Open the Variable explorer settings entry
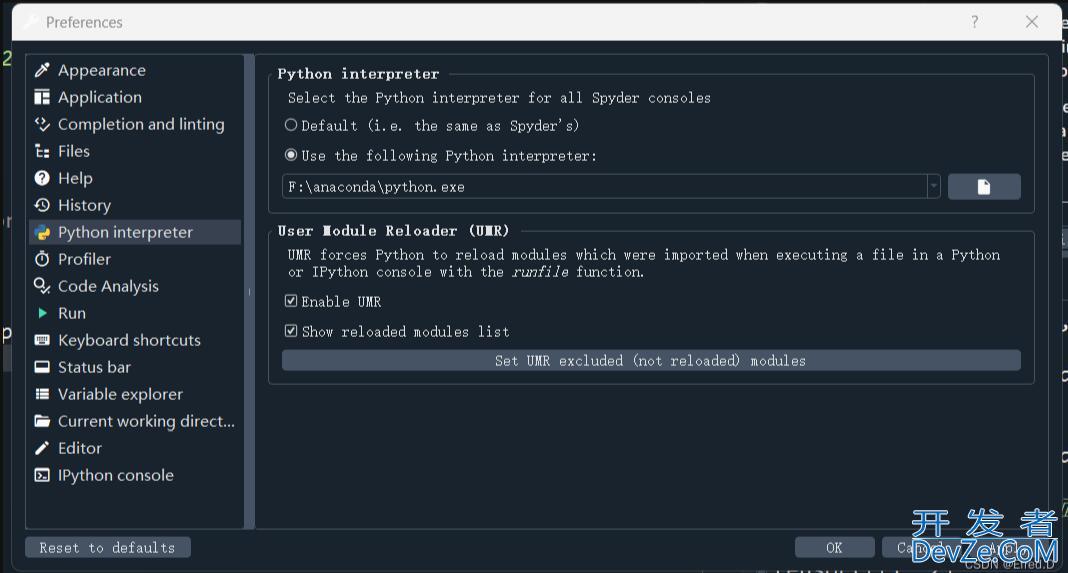Screen dimensions: 1068x573 134,394
